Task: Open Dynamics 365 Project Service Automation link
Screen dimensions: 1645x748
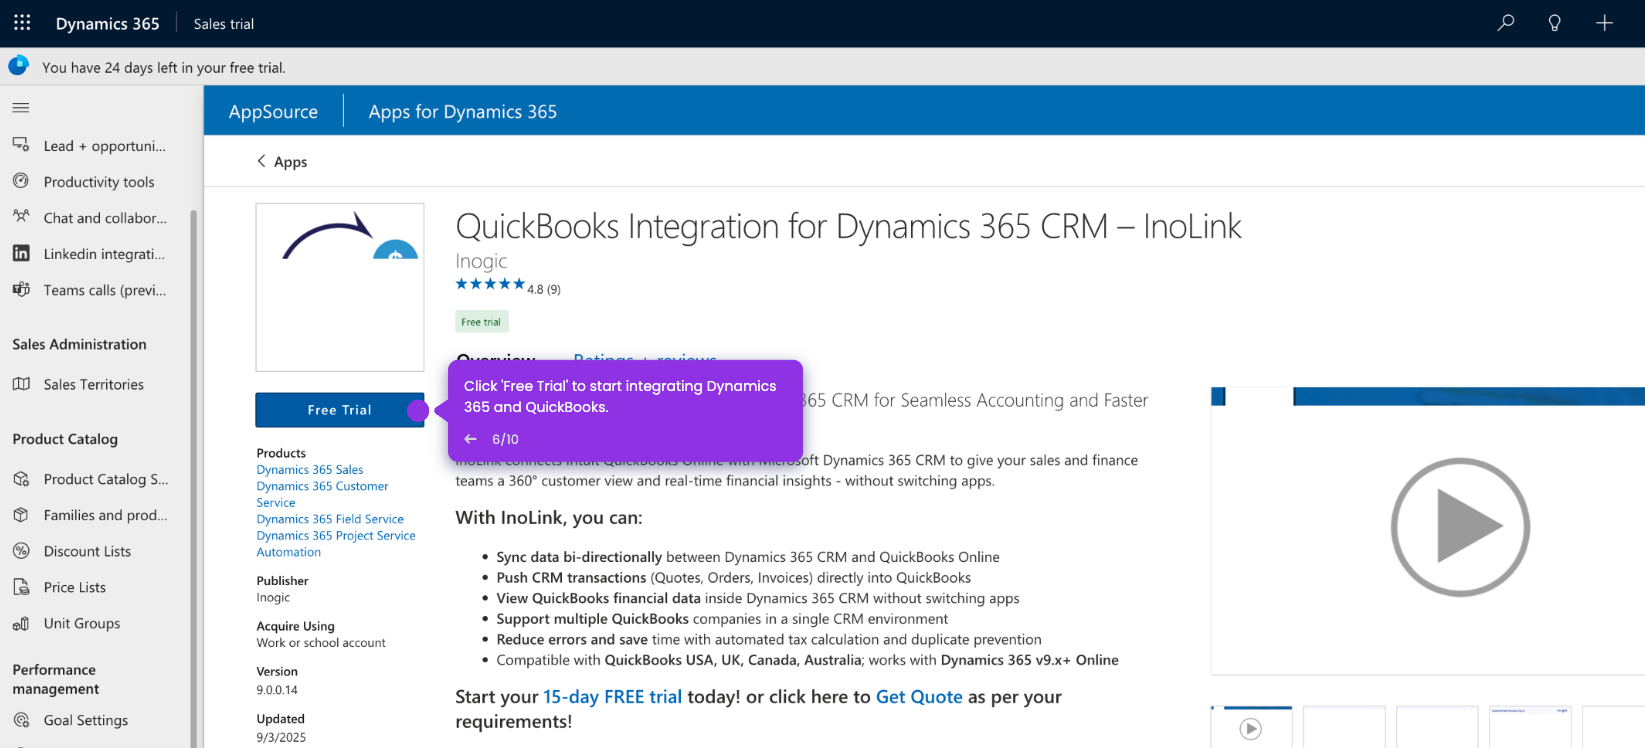Action: click(336, 544)
